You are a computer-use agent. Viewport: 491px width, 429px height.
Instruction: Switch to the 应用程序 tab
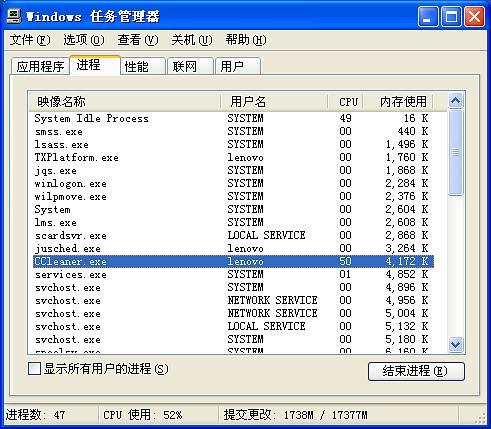40,66
